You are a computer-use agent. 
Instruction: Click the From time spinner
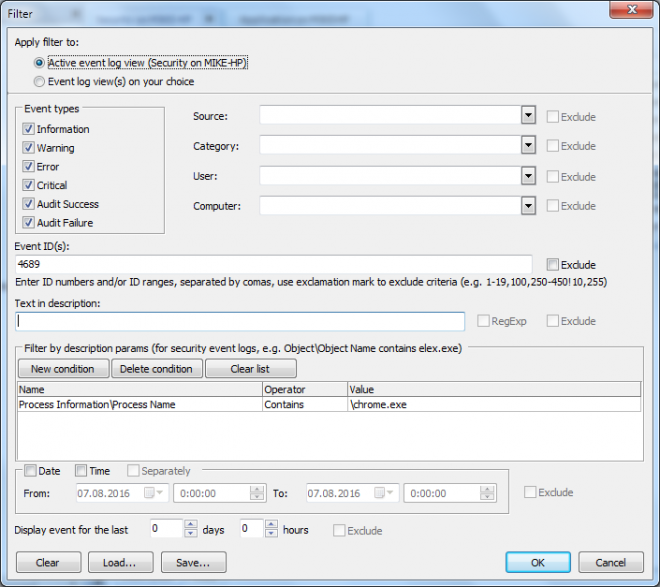pos(257,493)
